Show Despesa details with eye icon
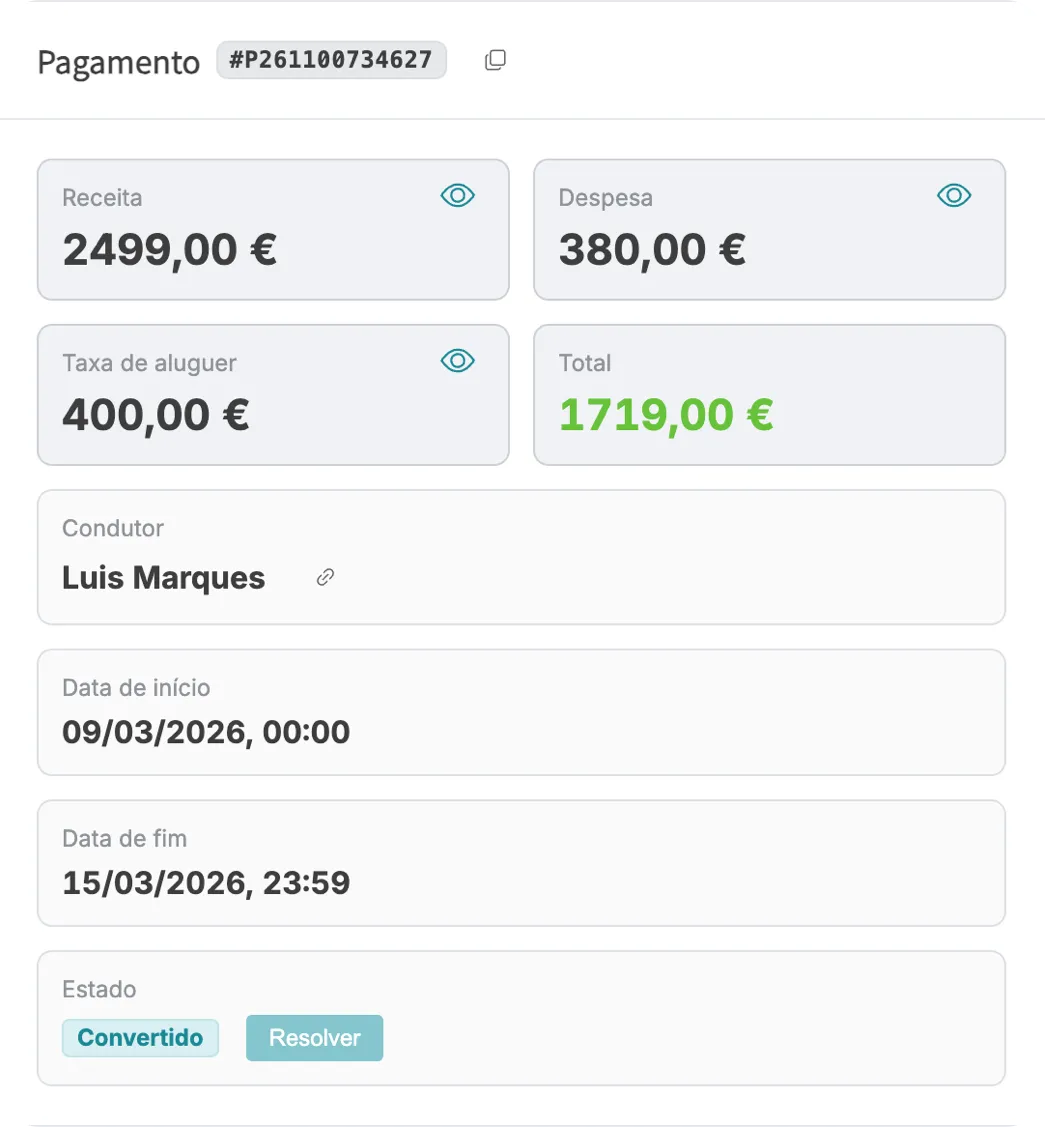Viewport: 1045px width, 1127px height. pos(954,196)
